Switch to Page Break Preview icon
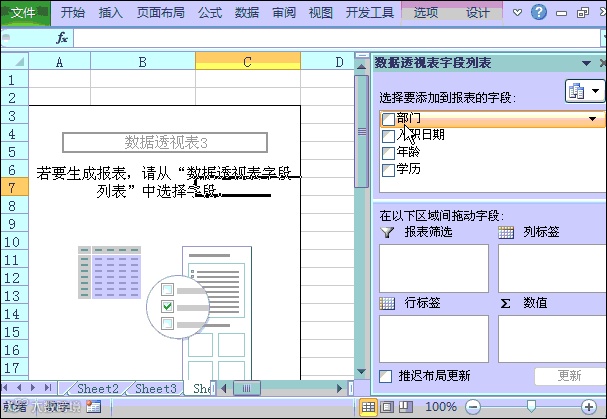The height and width of the screenshot is (419, 607). coord(406,407)
